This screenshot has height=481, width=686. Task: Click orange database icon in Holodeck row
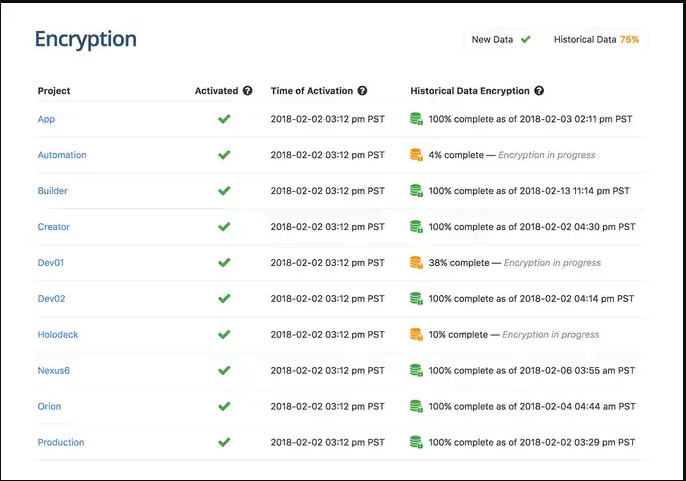pos(416,335)
